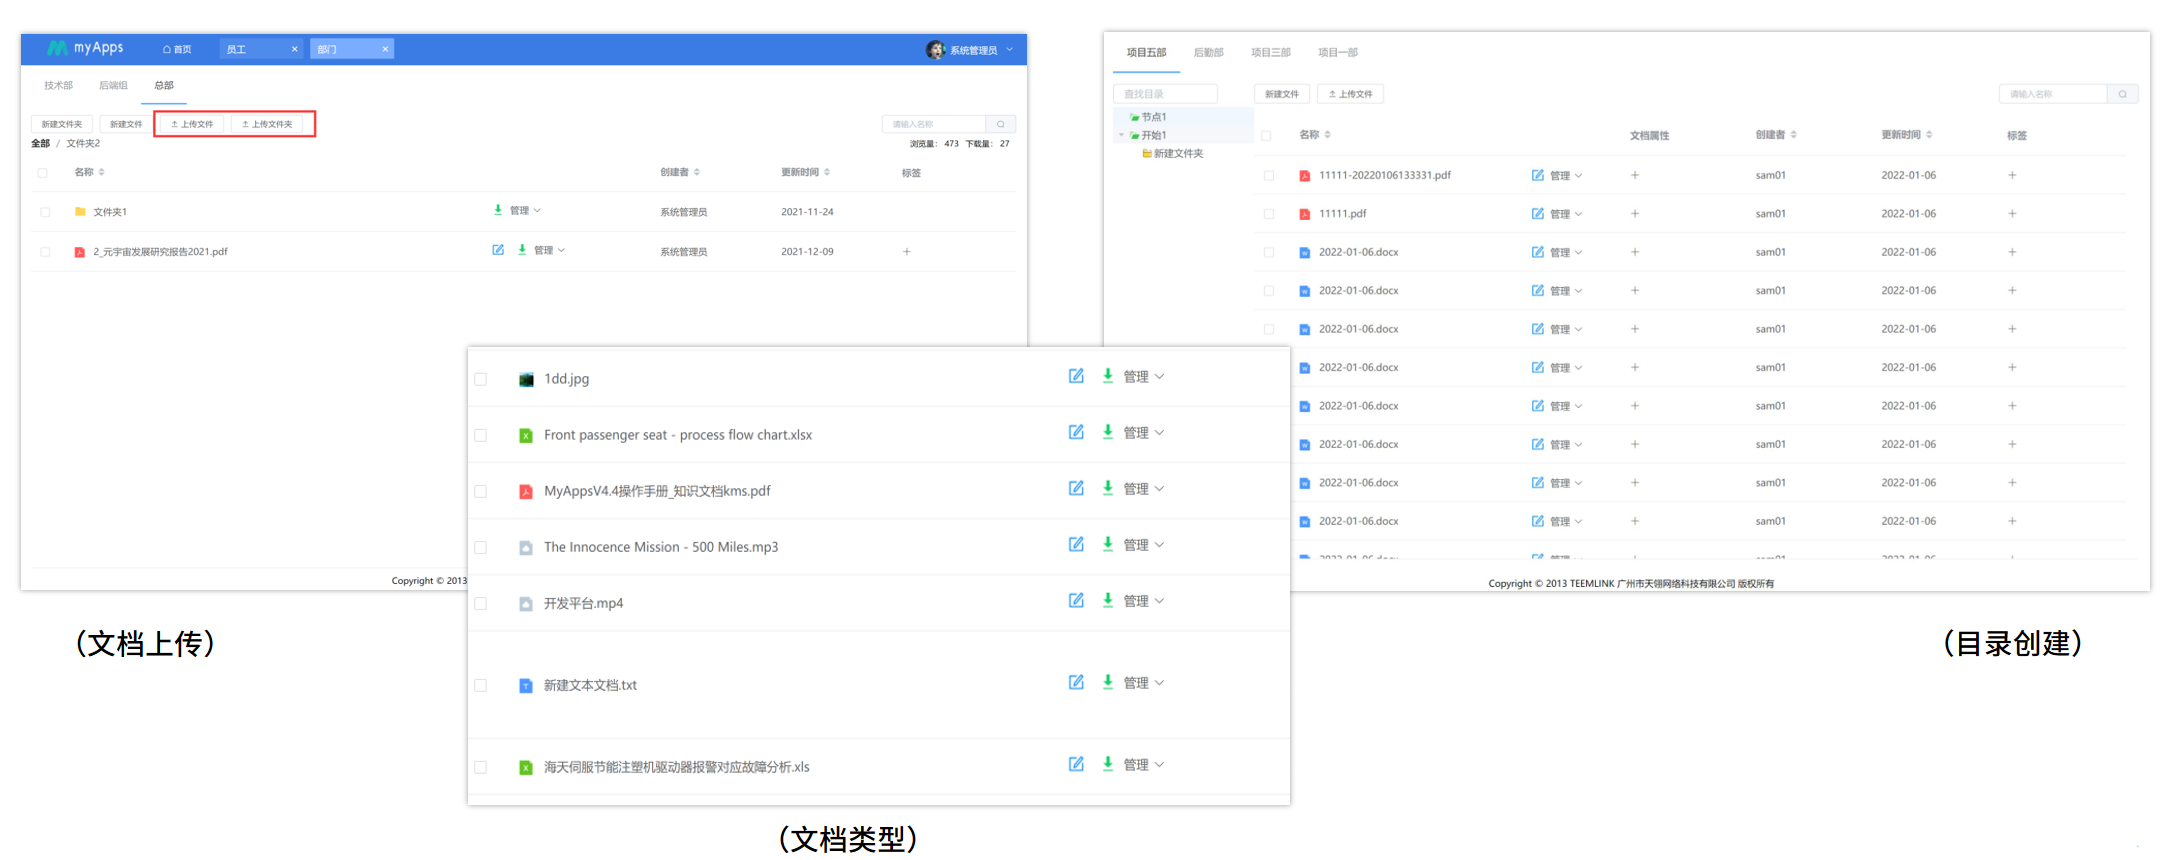Image resolution: width=2167 pixels, height=860 pixels.
Task: Click the edit icon for 11111.pdf
Action: [x=1538, y=213]
